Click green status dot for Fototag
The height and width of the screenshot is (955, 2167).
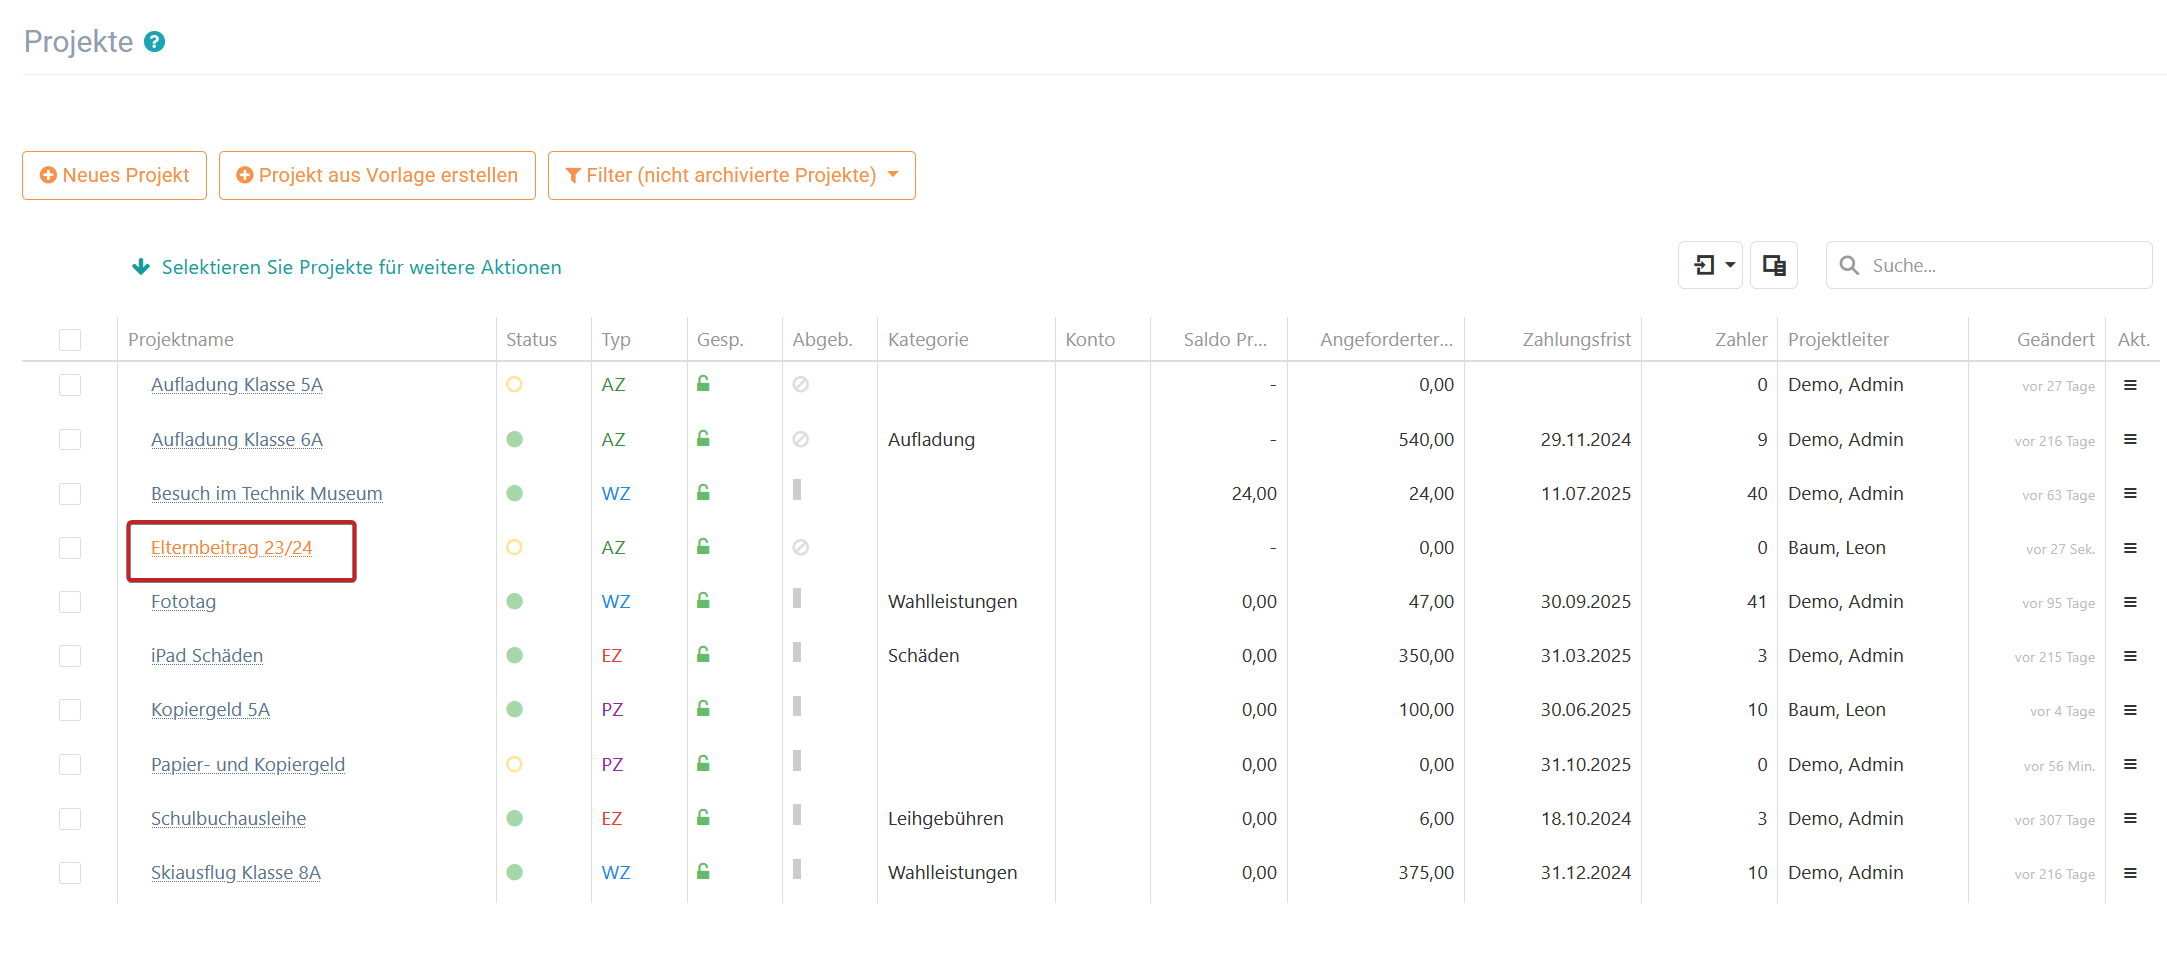click(x=515, y=602)
